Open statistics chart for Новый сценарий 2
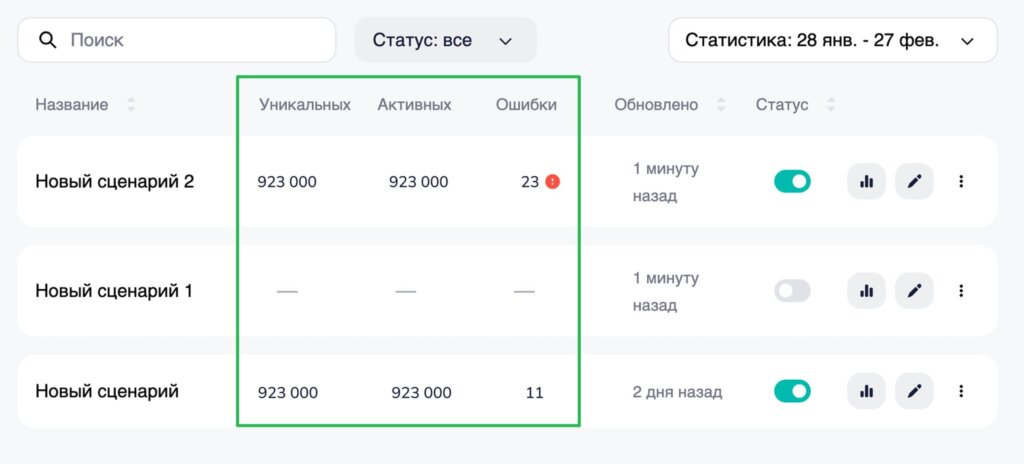 click(866, 182)
